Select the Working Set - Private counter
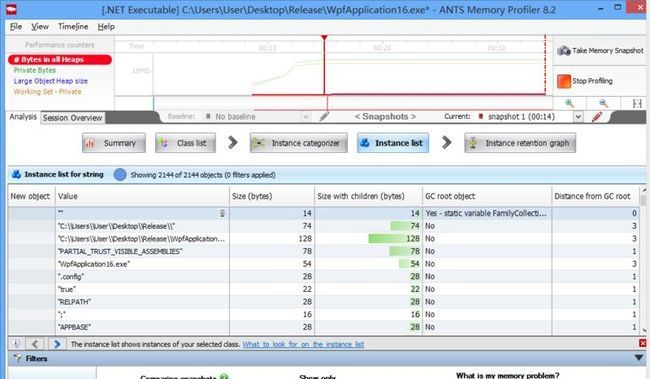Image resolution: width=650 pixels, height=379 pixels. pos(48,92)
